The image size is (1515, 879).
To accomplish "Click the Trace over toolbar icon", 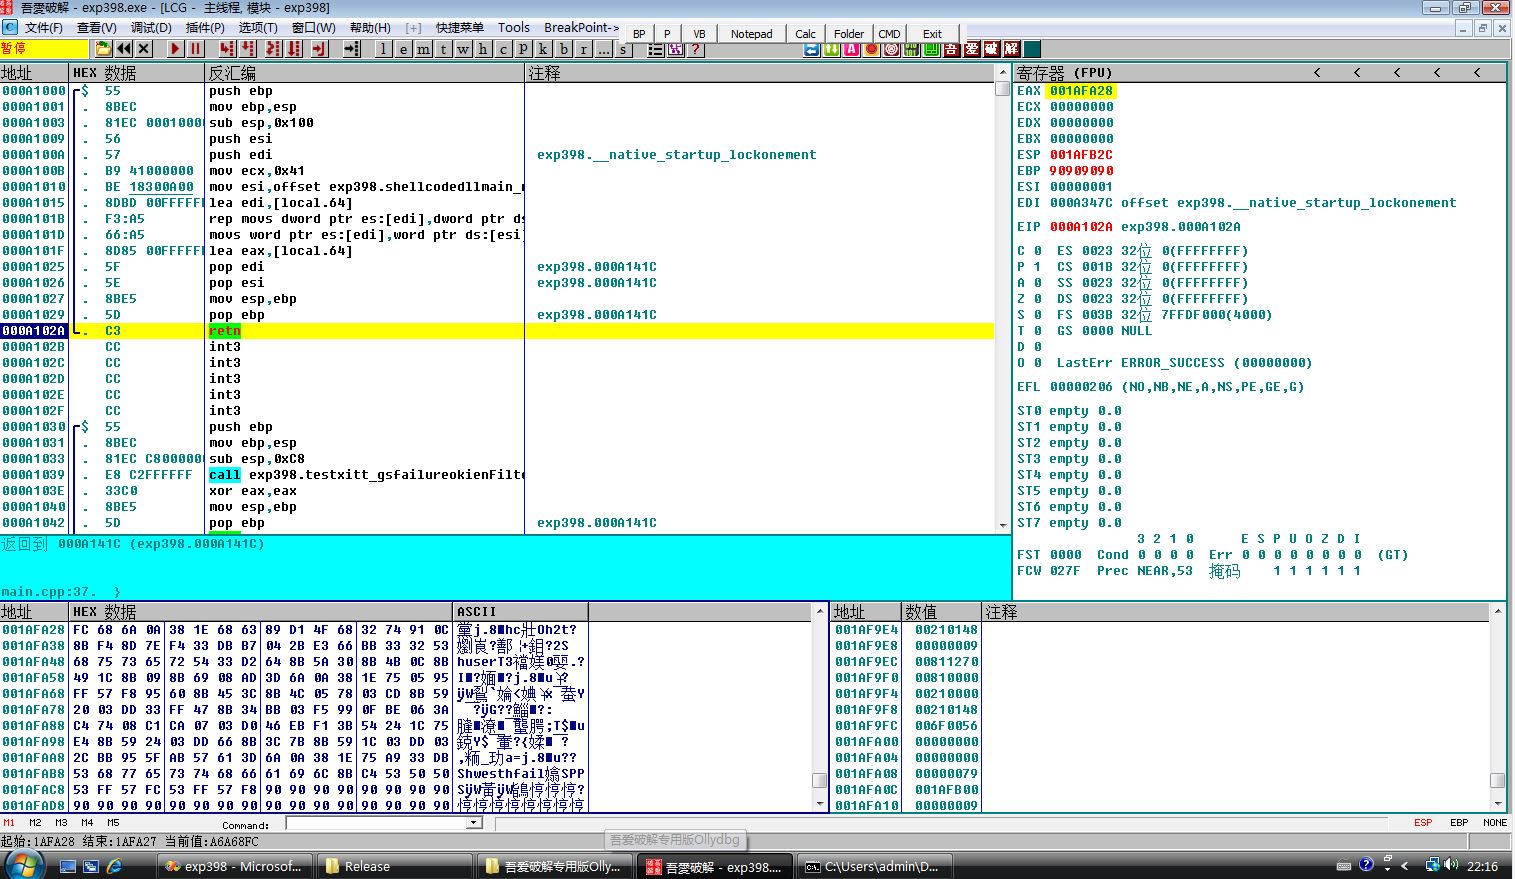I will (x=293, y=48).
